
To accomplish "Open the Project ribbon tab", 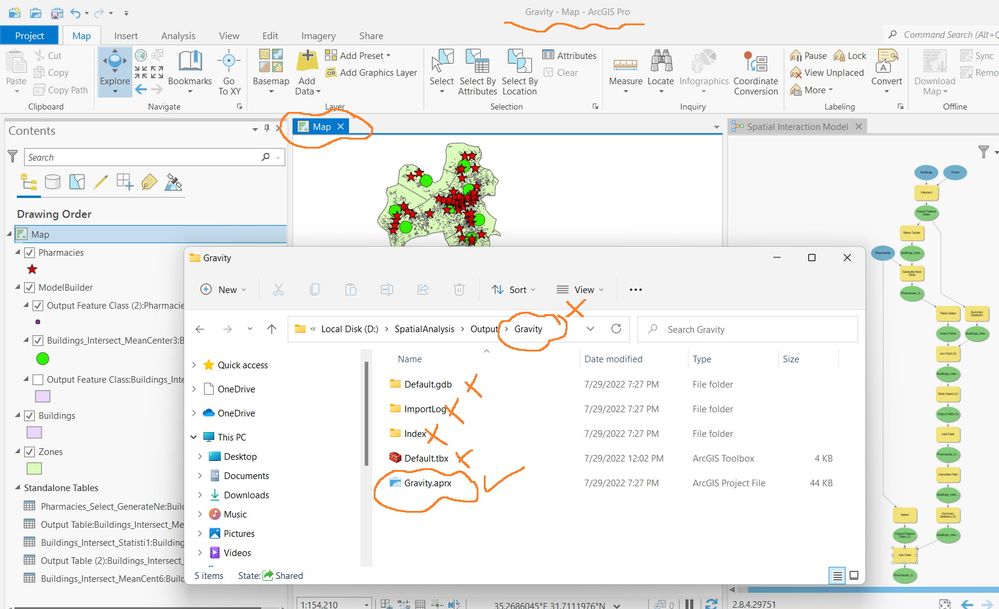I will (29, 36).
